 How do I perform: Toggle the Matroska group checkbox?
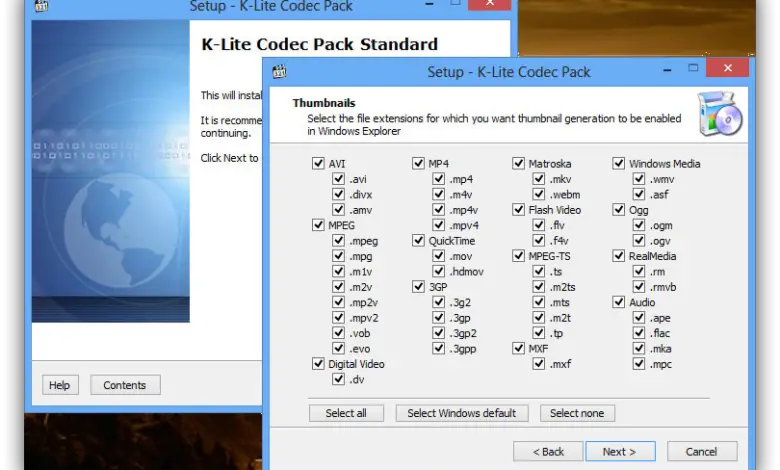point(518,163)
